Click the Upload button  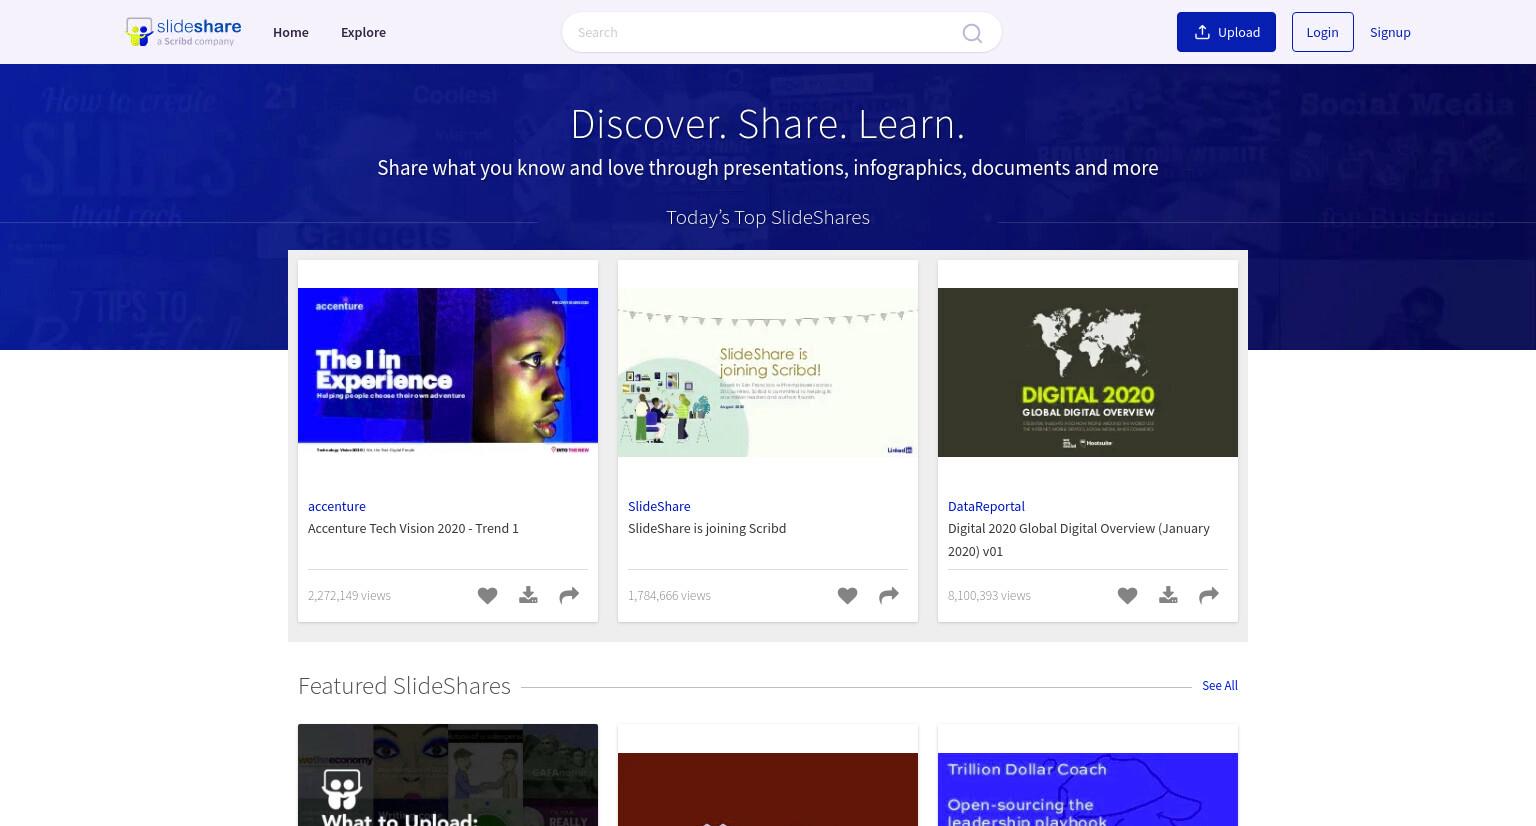pos(1226,32)
